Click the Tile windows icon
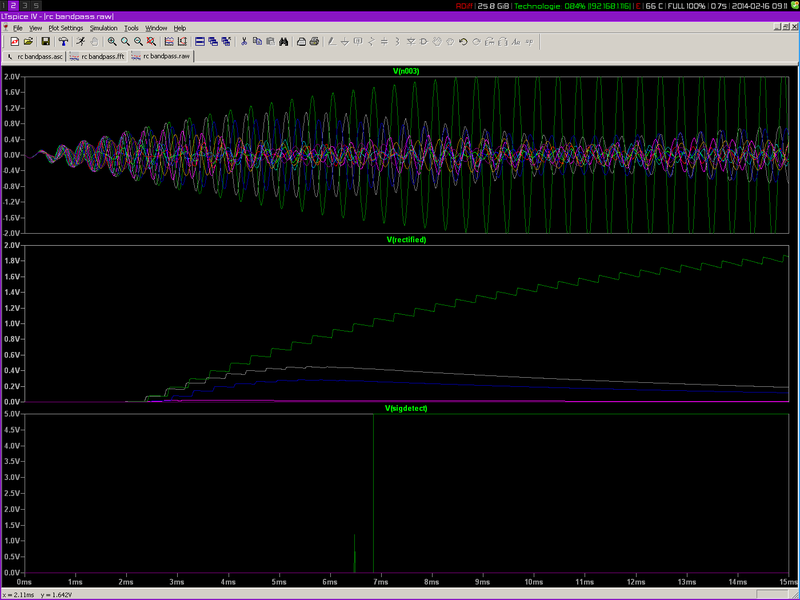 click(200, 41)
